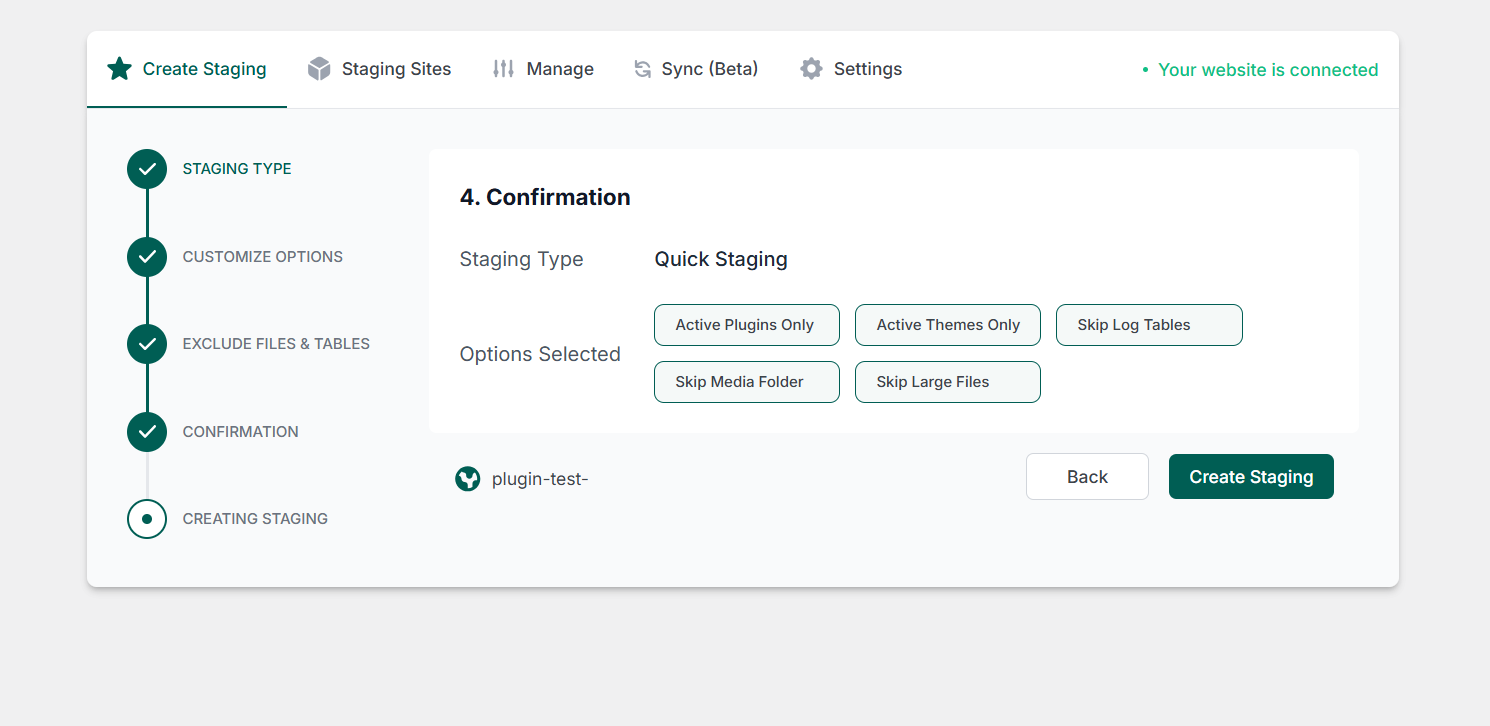Click the checkmark circle for Customize Options step
The image size is (1490, 726).
click(x=147, y=257)
